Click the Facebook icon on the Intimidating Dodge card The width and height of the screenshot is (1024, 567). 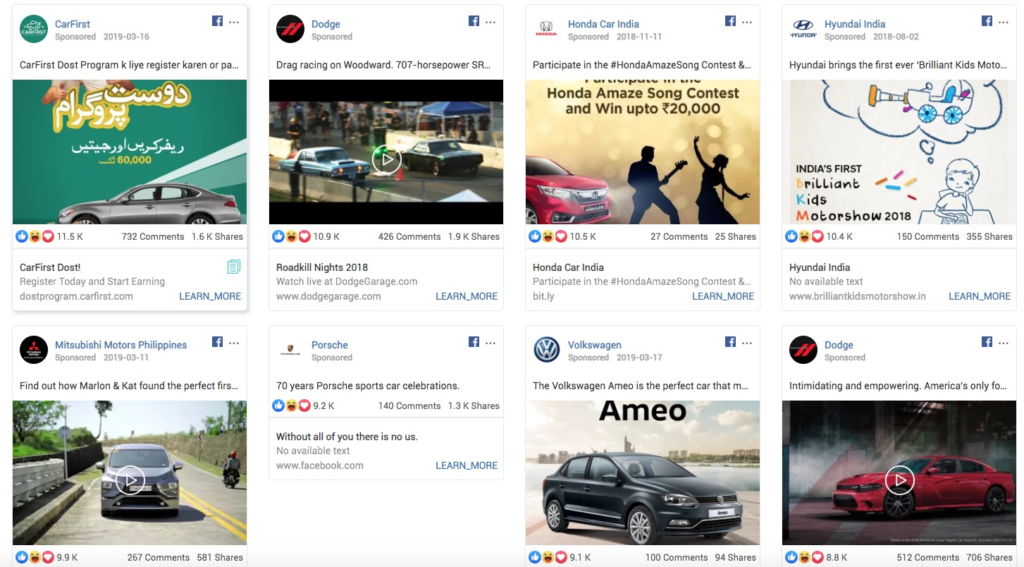pos(987,342)
